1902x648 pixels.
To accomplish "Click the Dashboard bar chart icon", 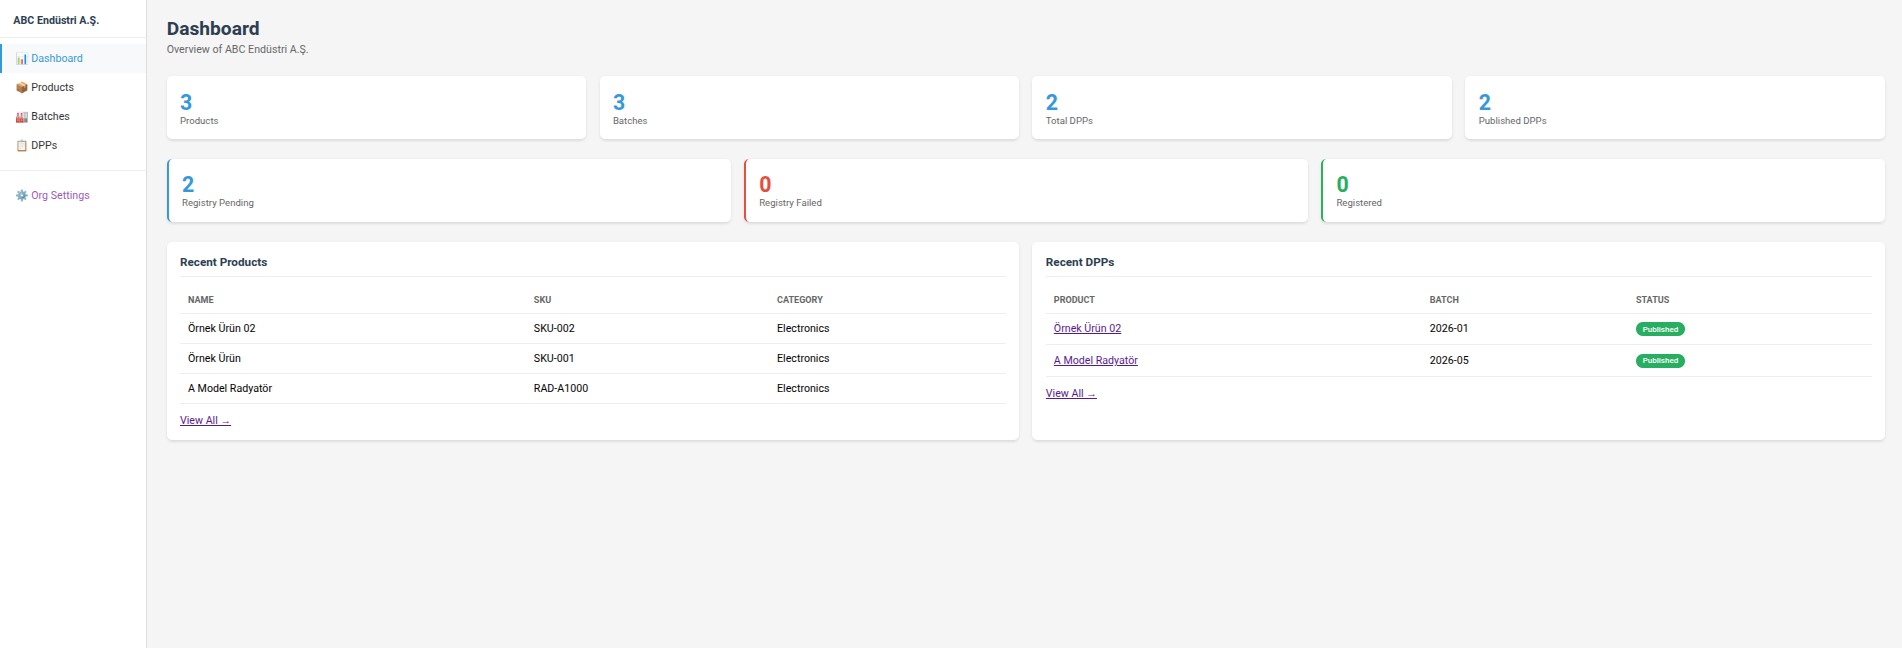I will (x=21, y=59).
